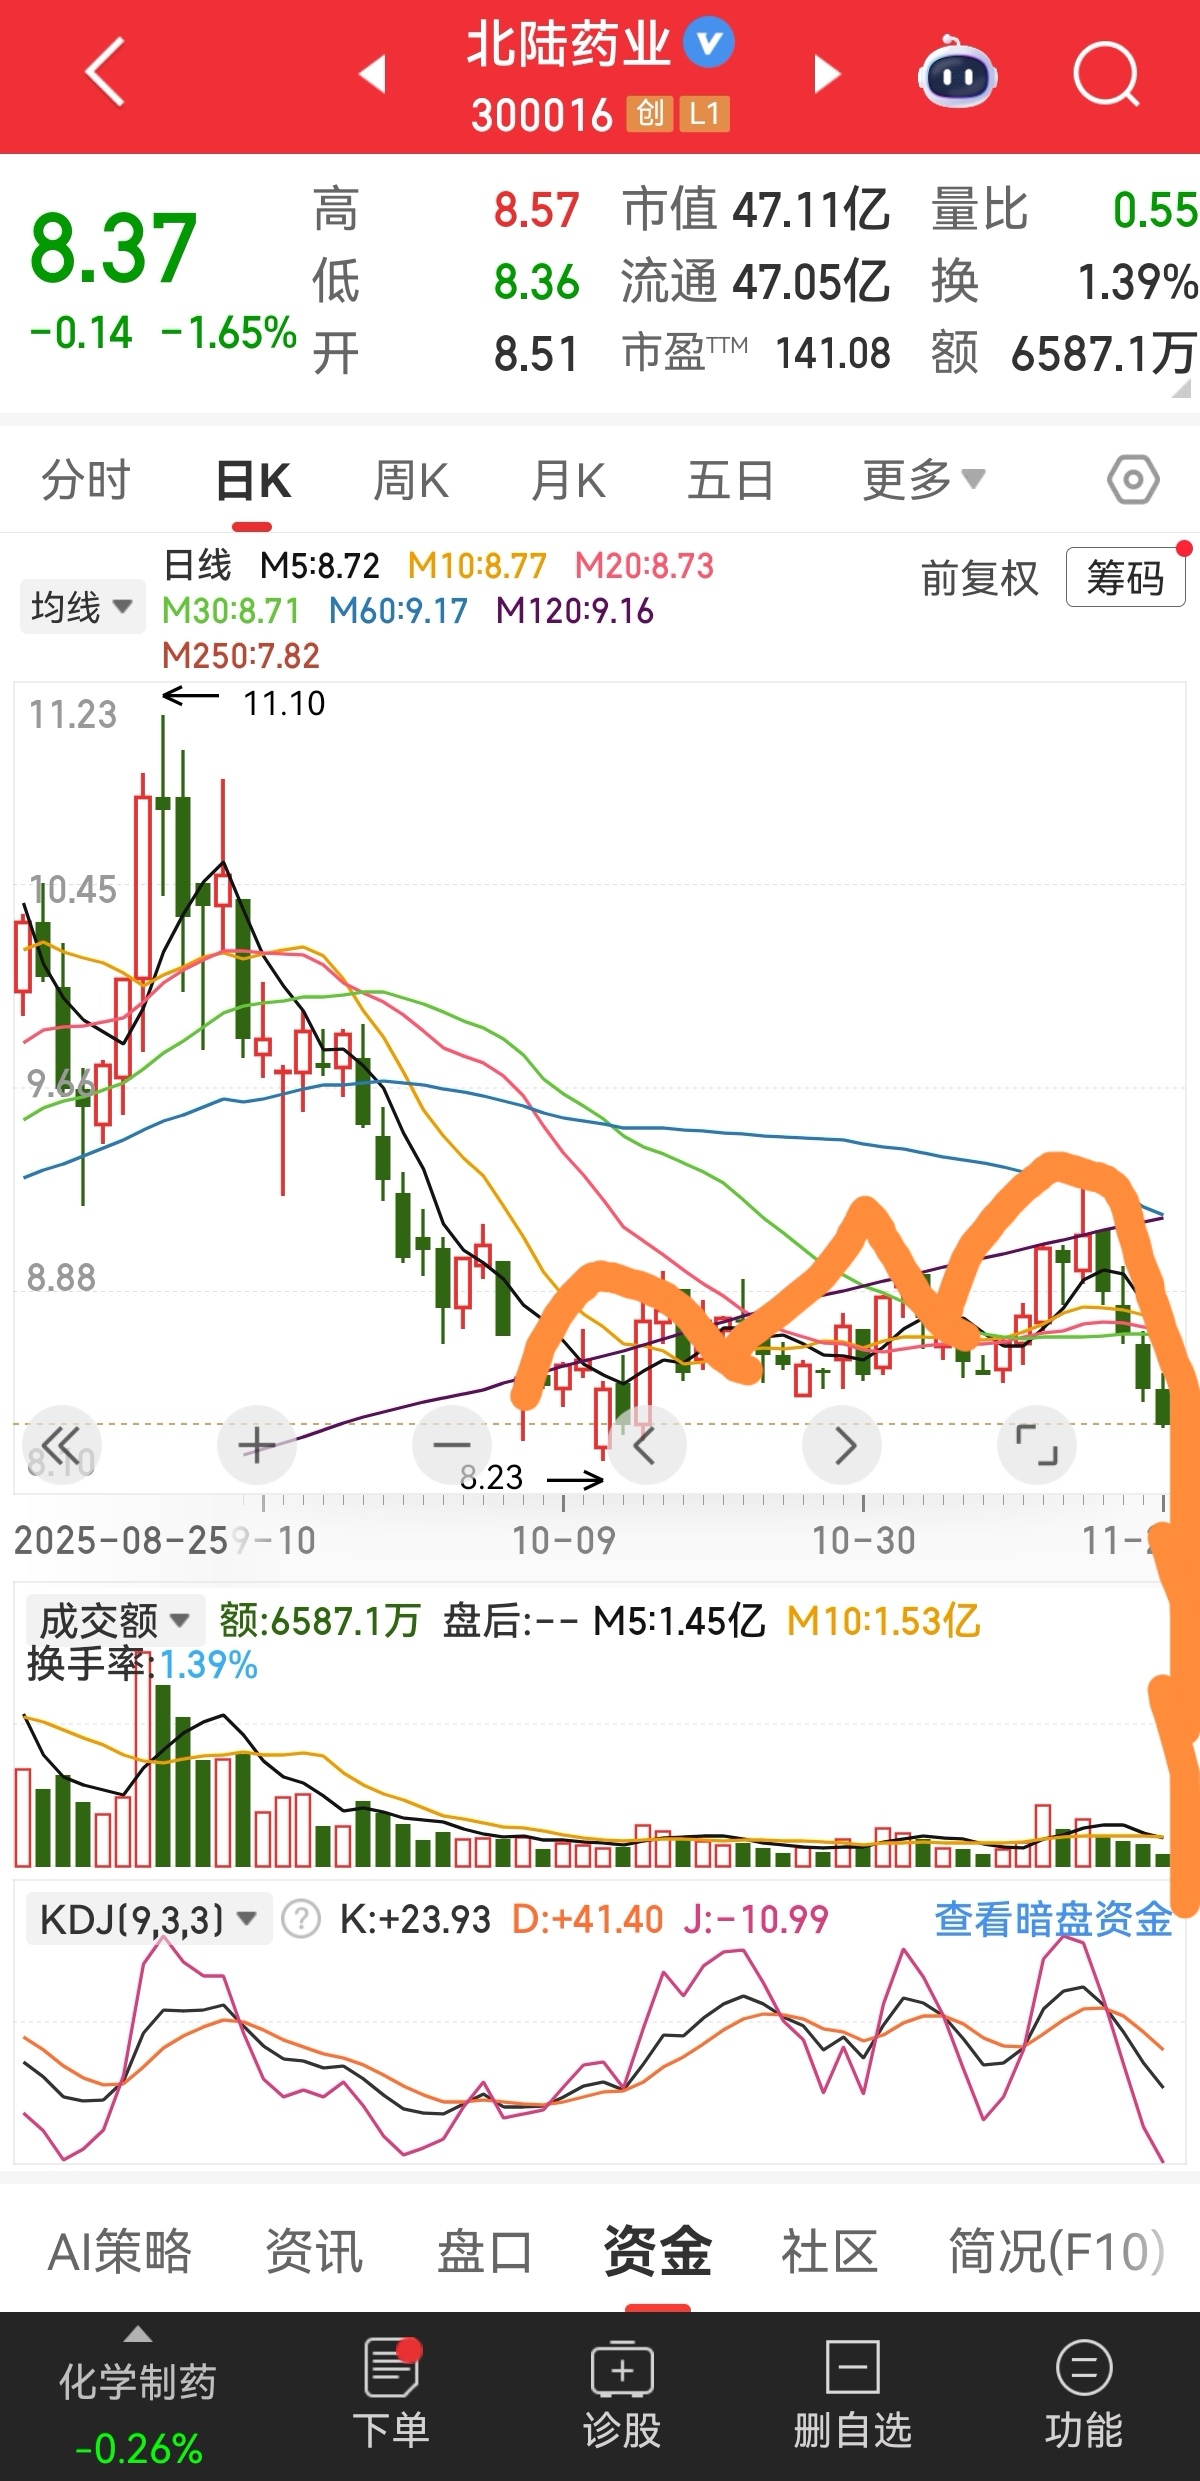Tap the L1 quote level tag
1200x2481 pixels.
pos(704,114)
